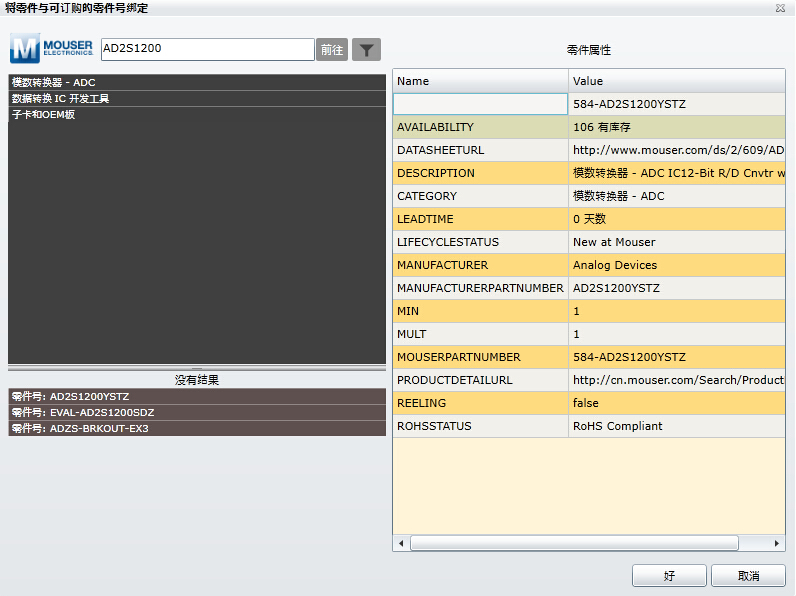Viewport: 796px width, 596px height.
Task: Click value Analog Devices
Action: tap(615, 265)
